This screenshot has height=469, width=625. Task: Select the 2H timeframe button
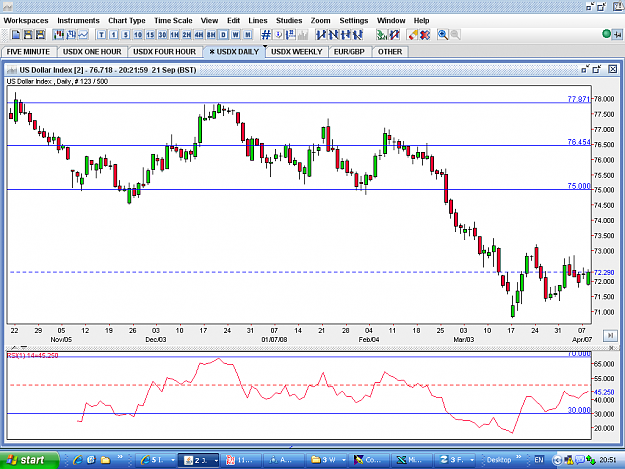tap(187, 35)
